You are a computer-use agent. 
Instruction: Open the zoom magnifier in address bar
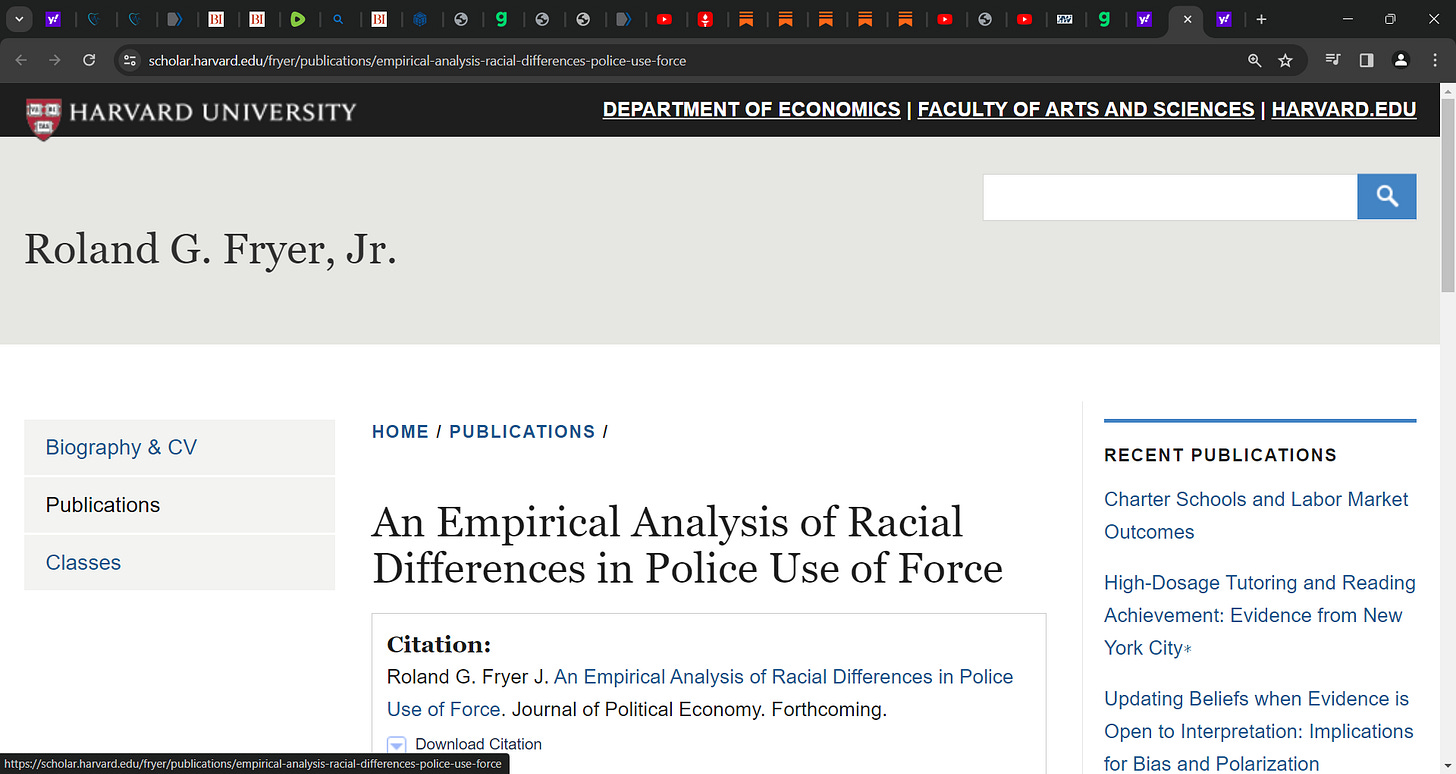point(1254,60)
